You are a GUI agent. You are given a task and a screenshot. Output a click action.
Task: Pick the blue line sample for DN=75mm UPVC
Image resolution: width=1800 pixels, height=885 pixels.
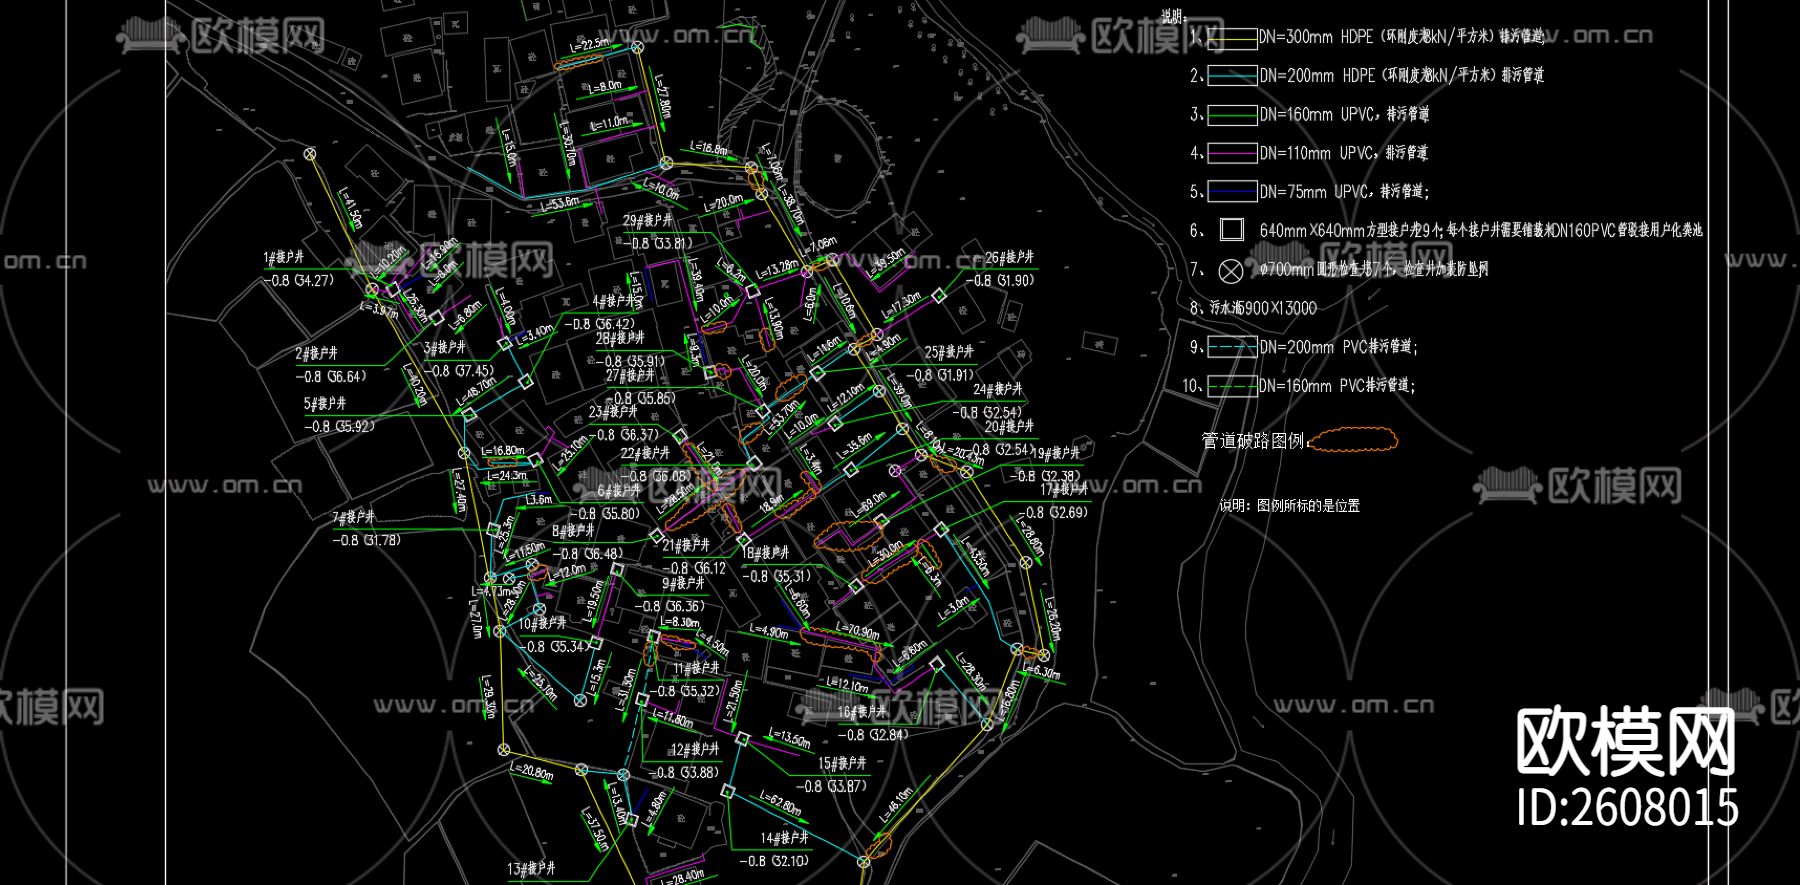coord(1232,191)
